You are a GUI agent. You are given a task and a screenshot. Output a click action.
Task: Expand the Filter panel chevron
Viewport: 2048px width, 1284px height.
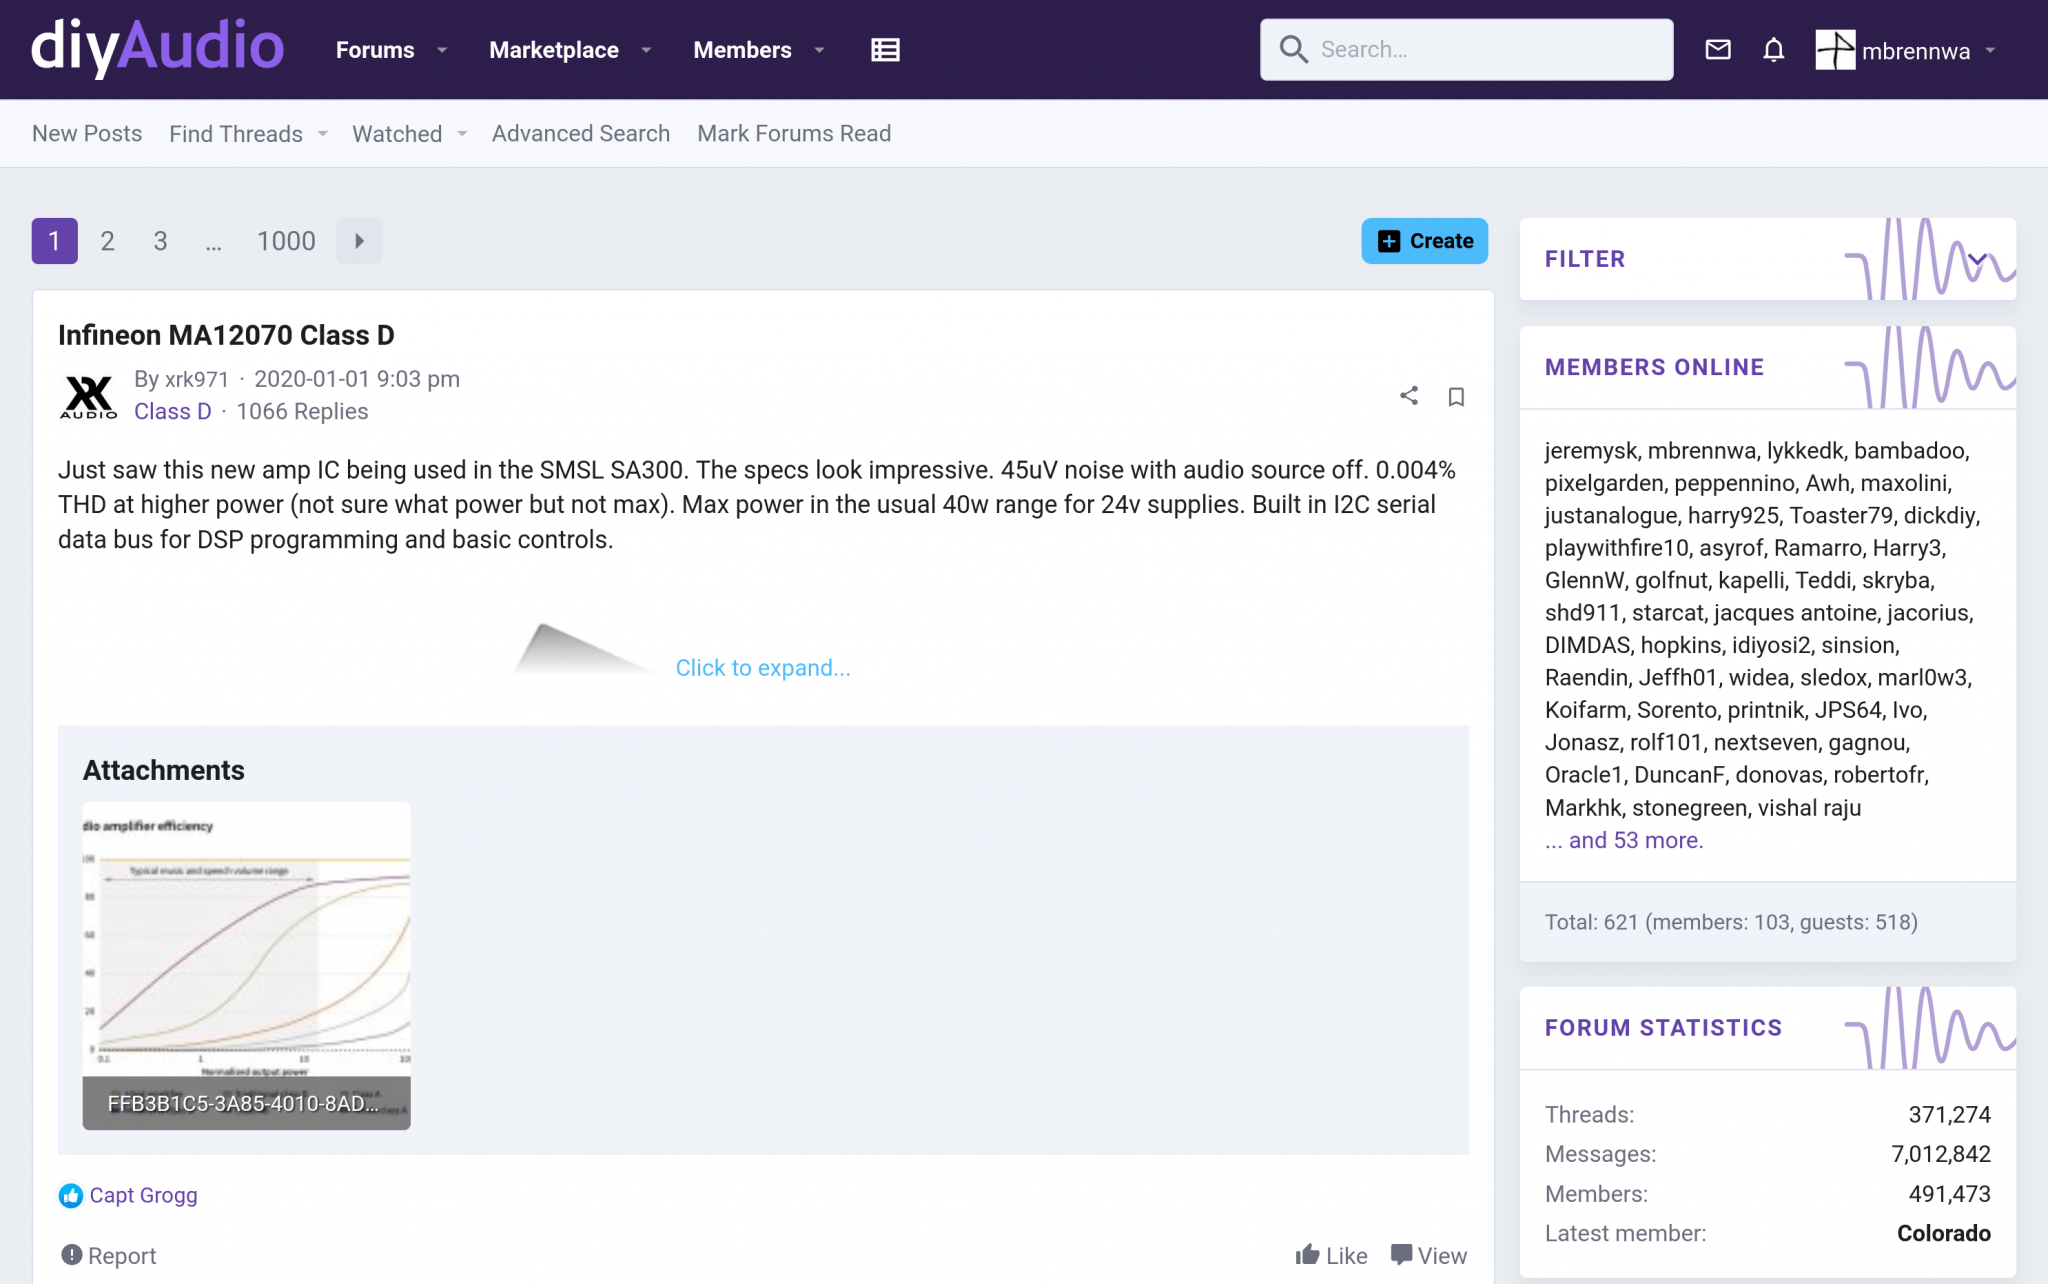coord(1977,259)
